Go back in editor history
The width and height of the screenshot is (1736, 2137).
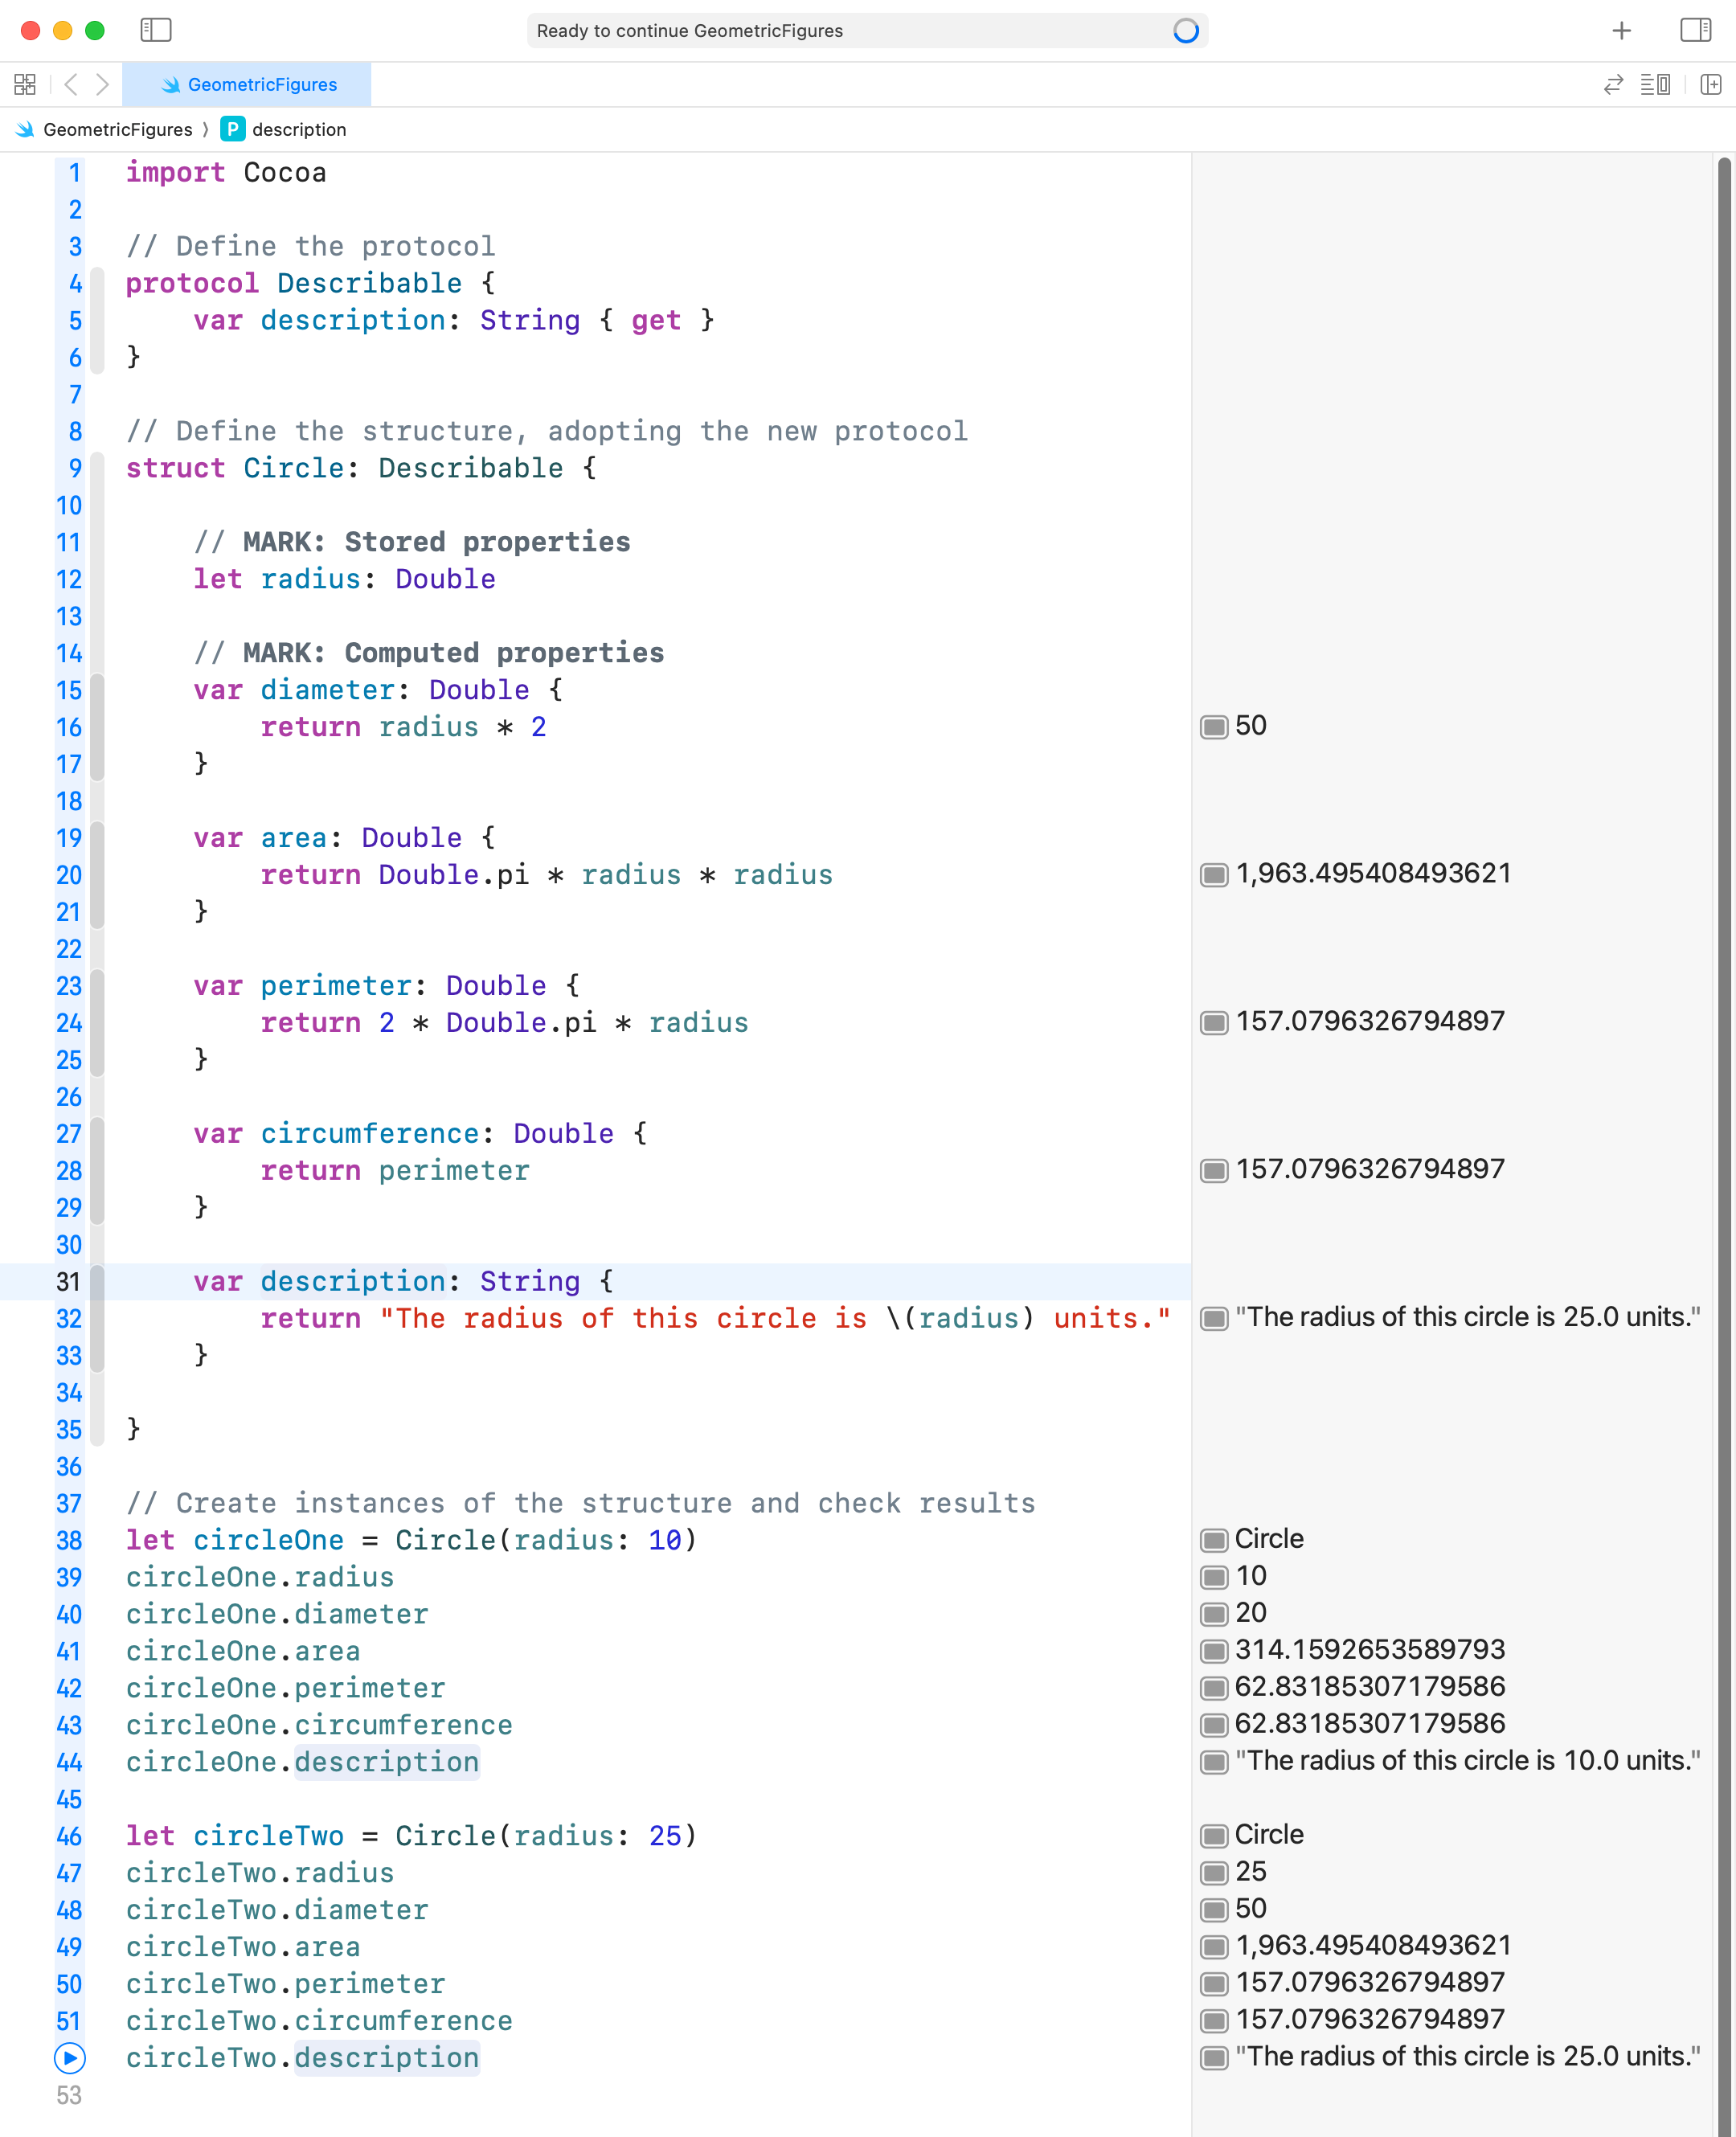[70, 85]
